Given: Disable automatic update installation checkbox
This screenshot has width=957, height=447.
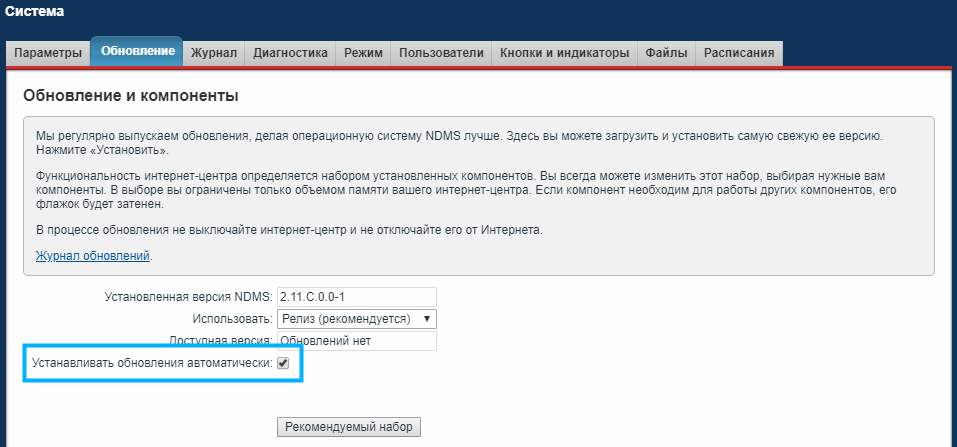Looking at the screenshot, I should (283, 363).
